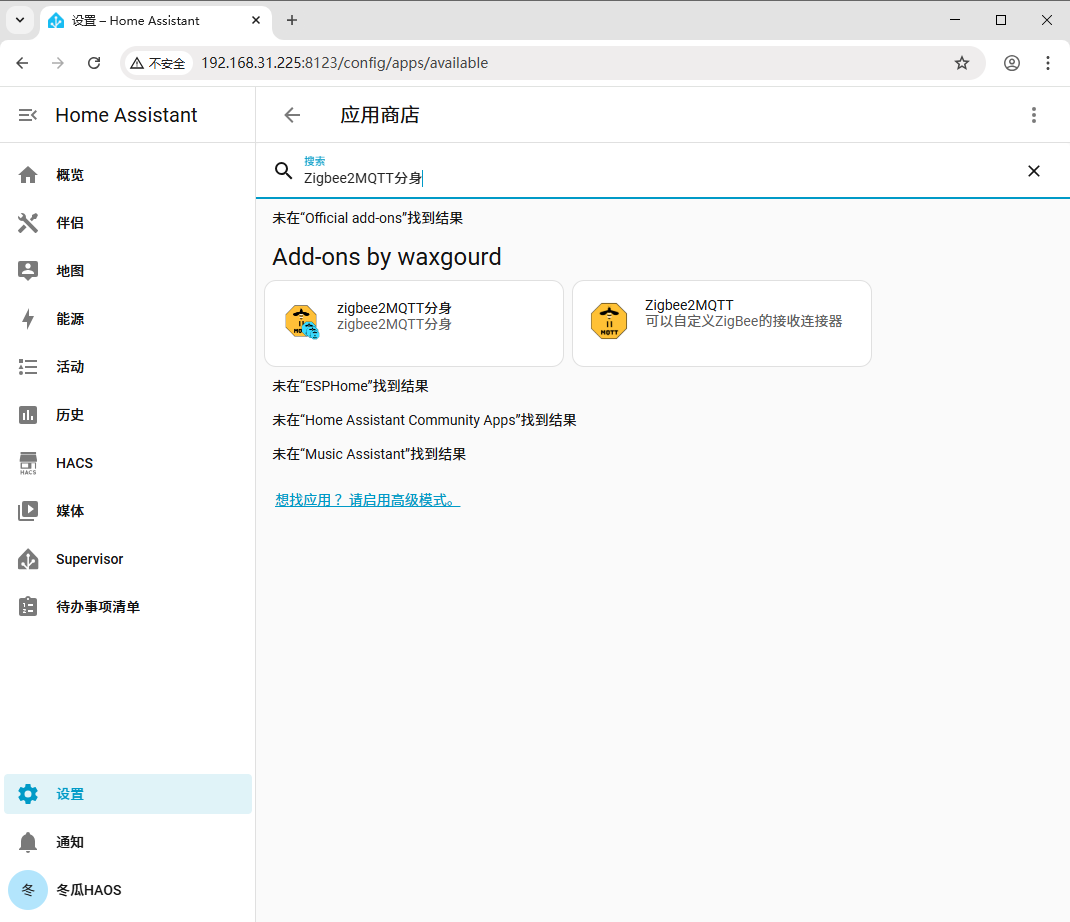Screen dimensions: 1070x922
Task: Open the zigbee2MQTT分身 add-on card
Action: tap(414, 323)
